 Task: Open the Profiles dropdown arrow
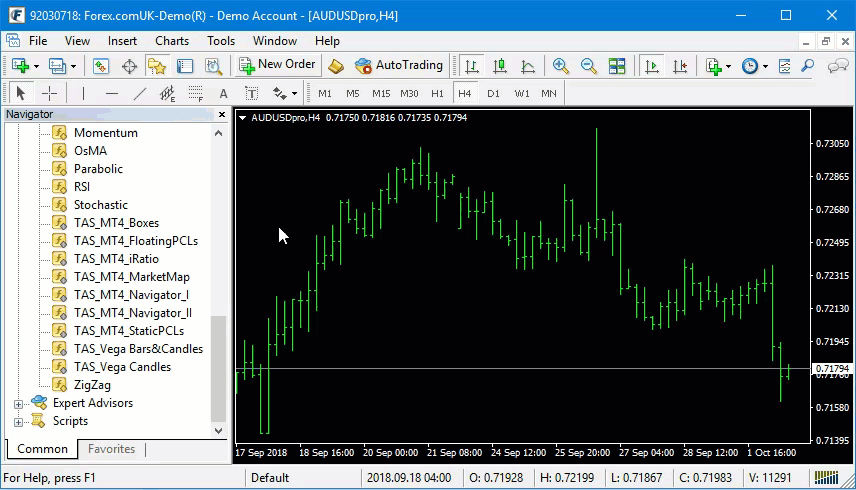click(73, 67)
